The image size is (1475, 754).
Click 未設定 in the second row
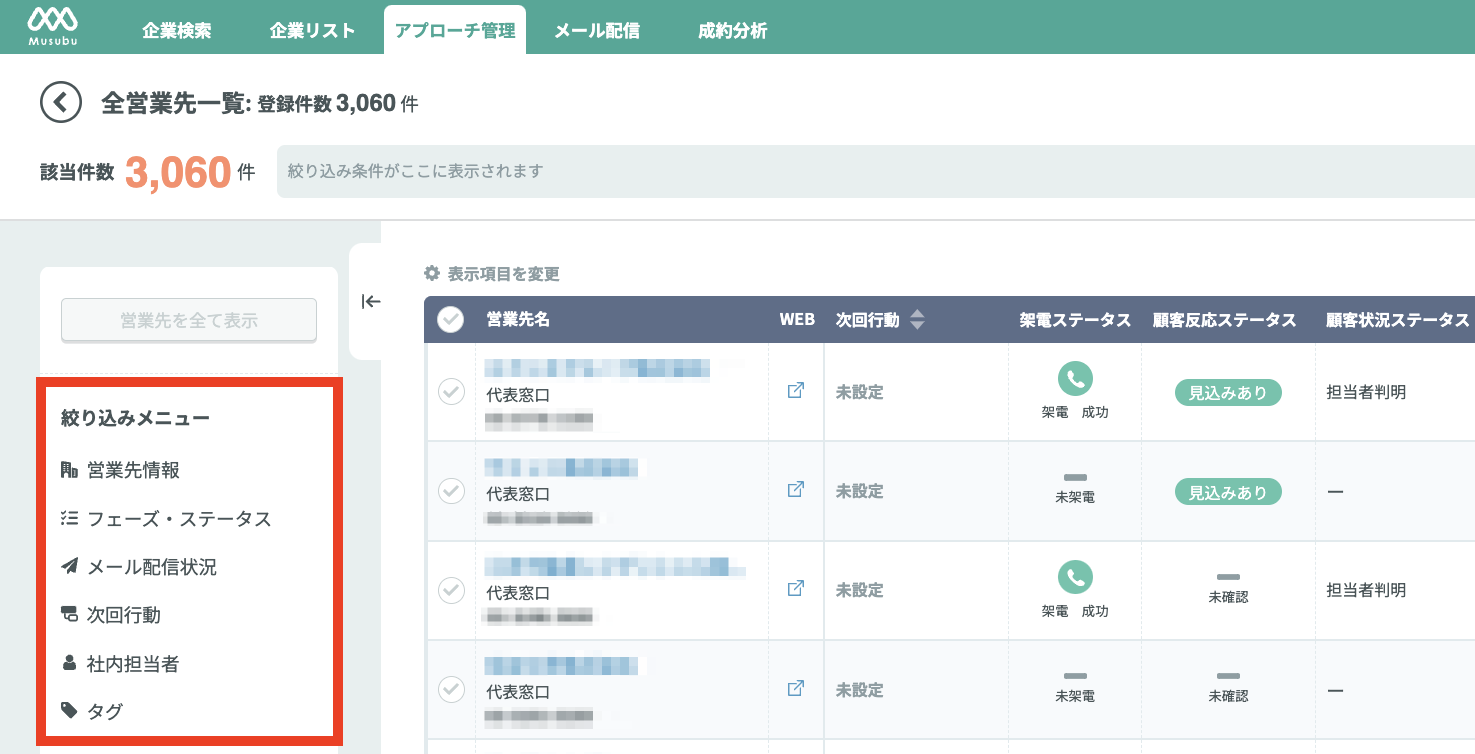click(860, 491)
